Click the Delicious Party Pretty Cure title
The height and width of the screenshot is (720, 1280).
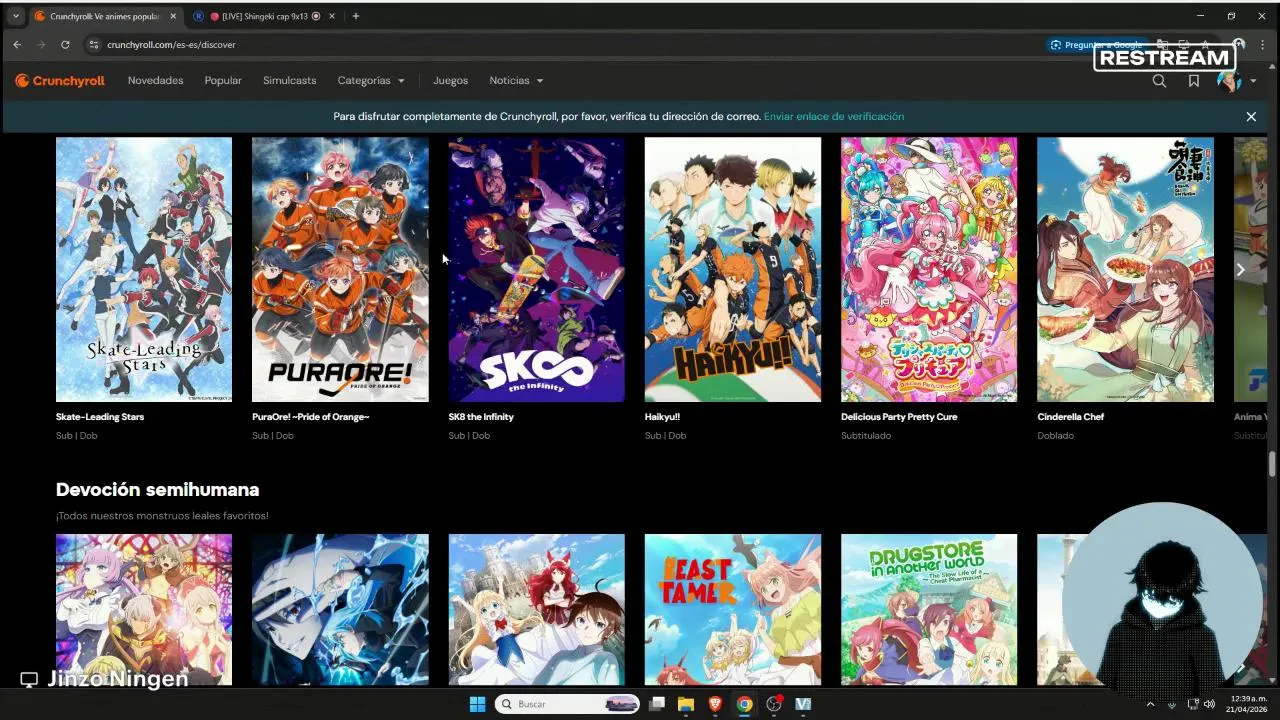(x=899, y=417)
